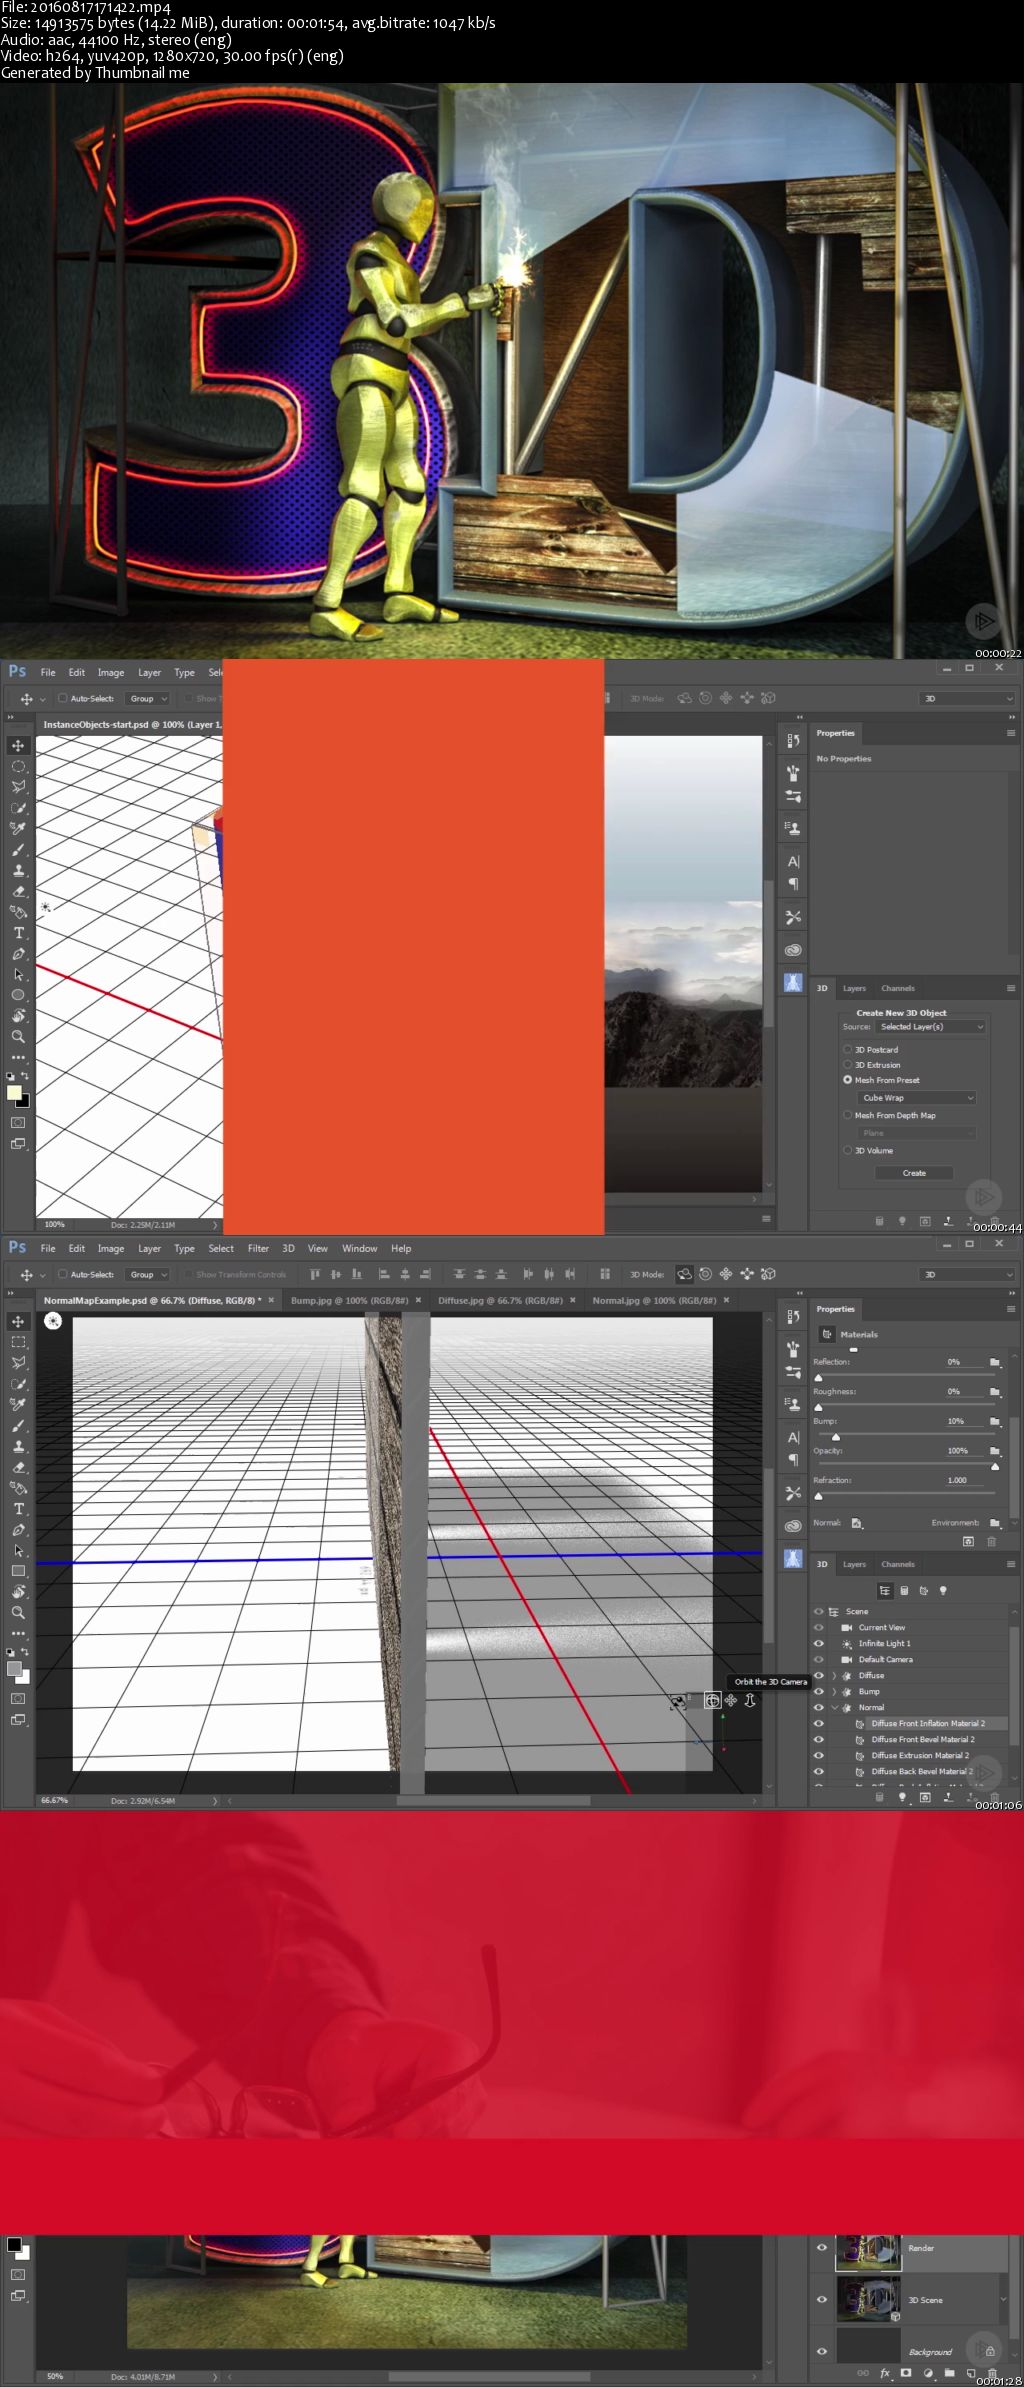Filter 3D panel by Lights in NormalMapExample.psd

[x=943, y=1590]
